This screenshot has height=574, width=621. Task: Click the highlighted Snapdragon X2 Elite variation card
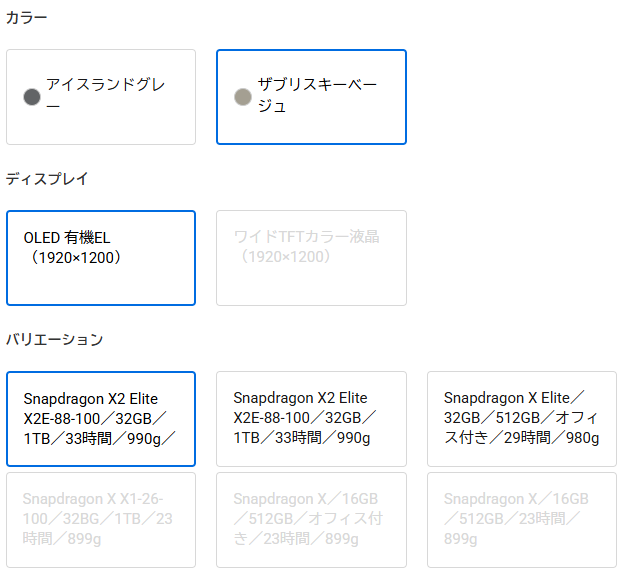click(101, 418)
